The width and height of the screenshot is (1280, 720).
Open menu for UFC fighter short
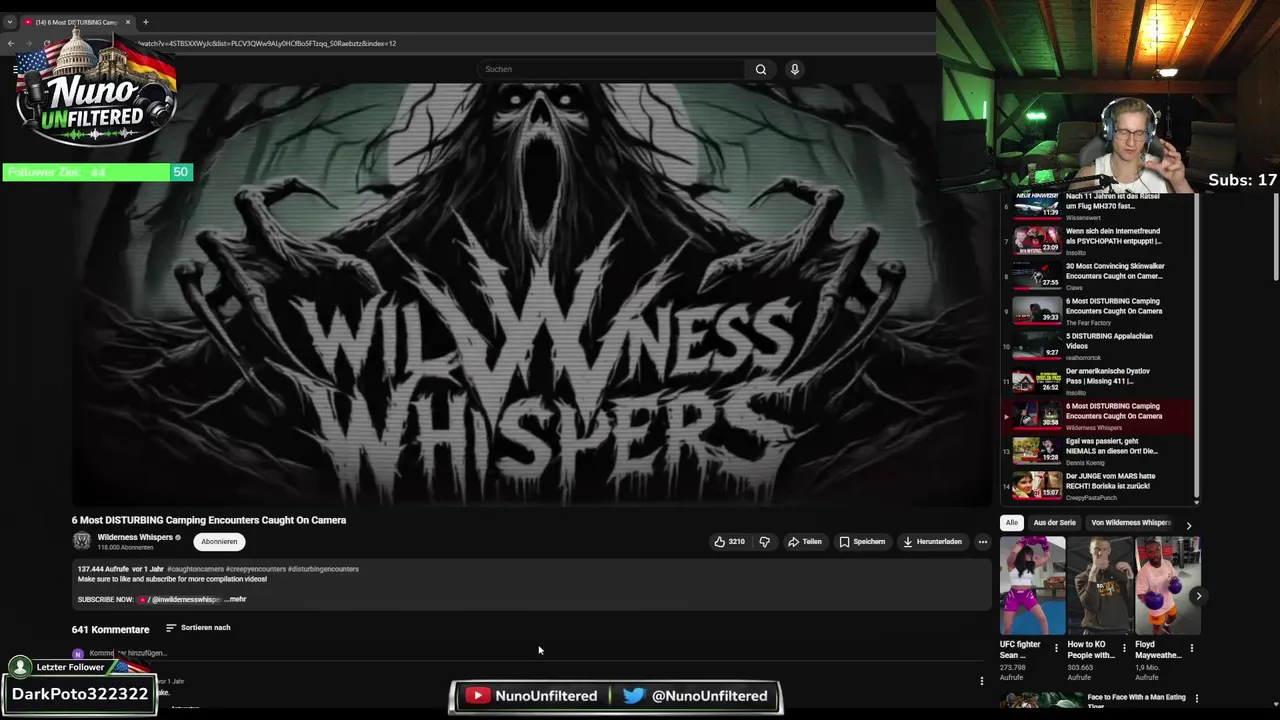pos(1056,648)
